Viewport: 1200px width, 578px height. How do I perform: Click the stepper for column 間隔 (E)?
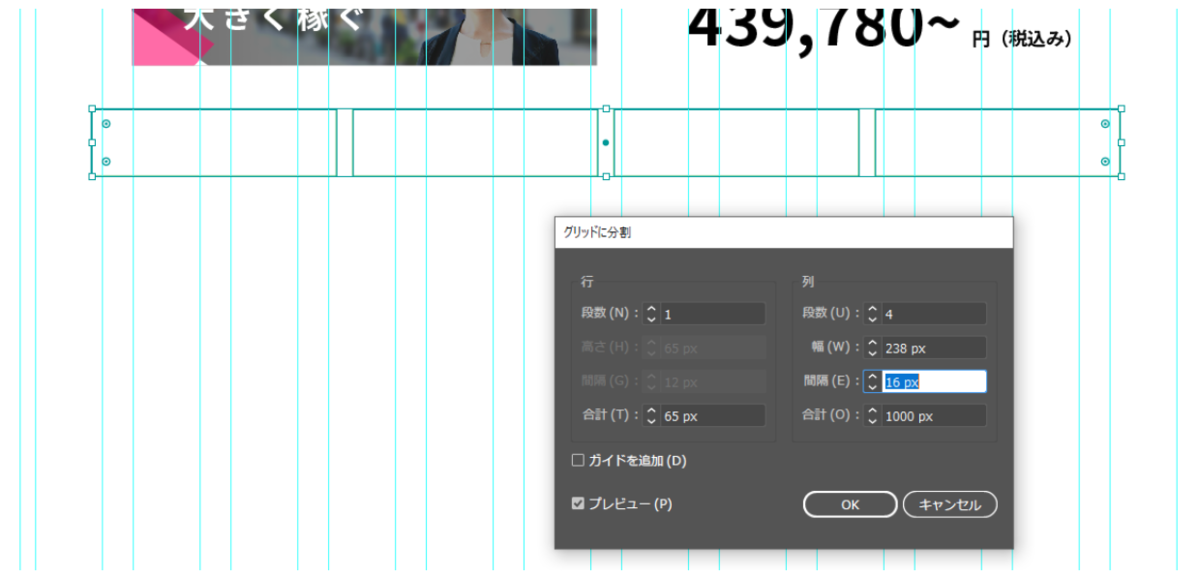click(x=872, y=382)
